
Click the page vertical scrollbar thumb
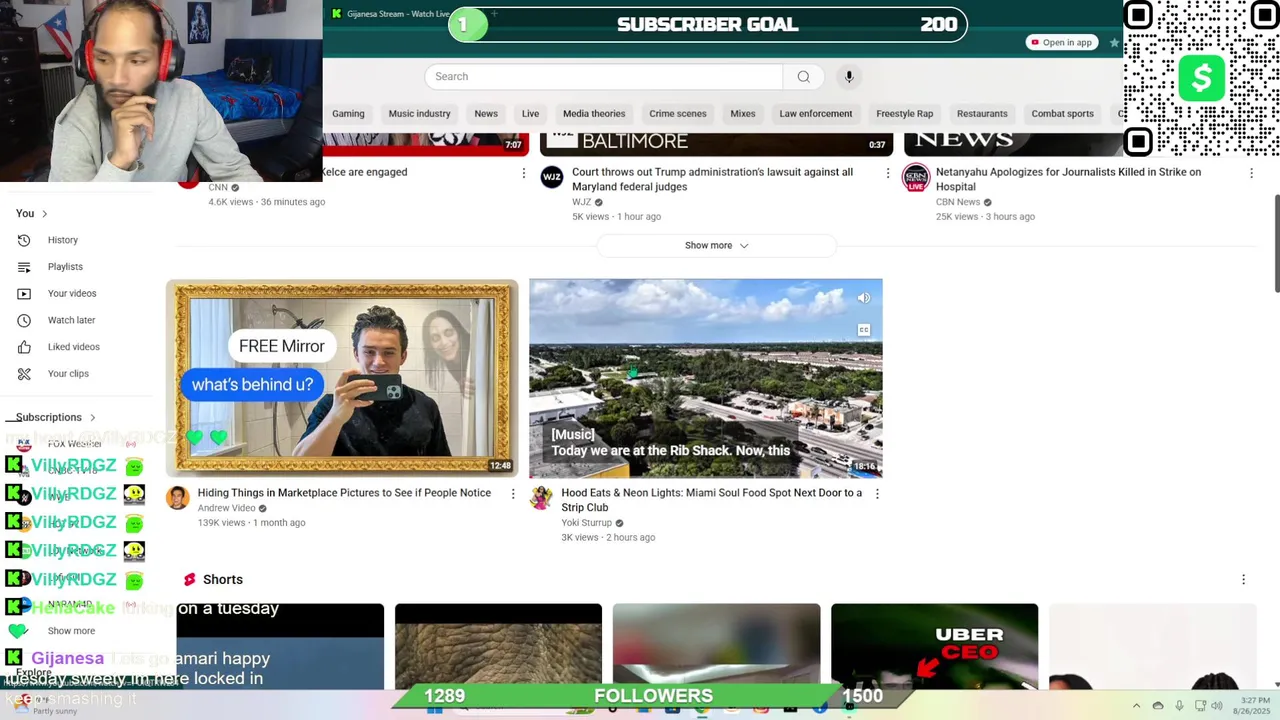(x=1276, y=245)
